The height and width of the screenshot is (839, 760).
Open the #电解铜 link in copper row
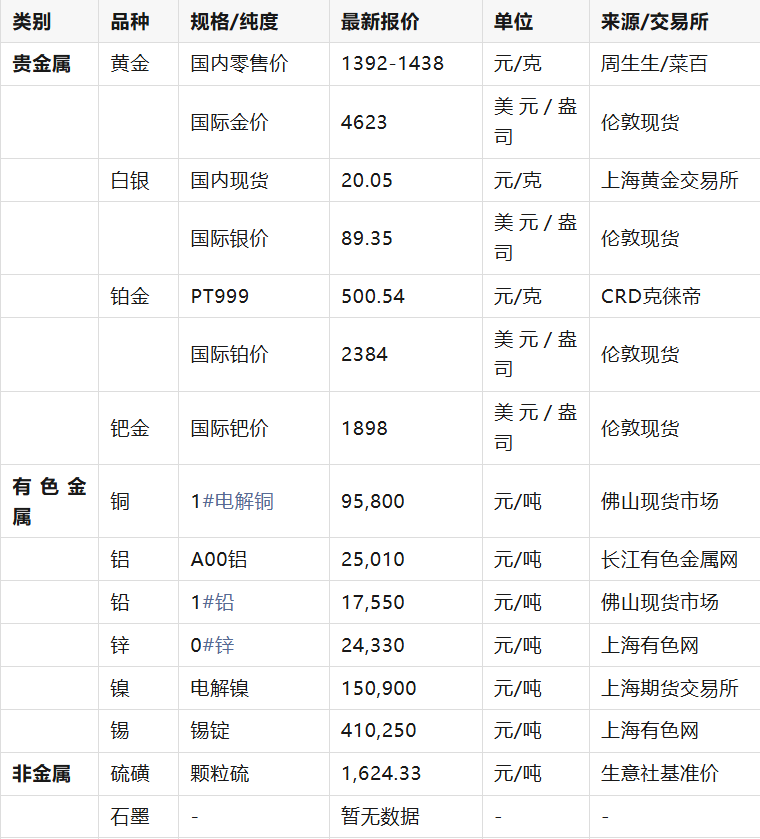(238, 501)
